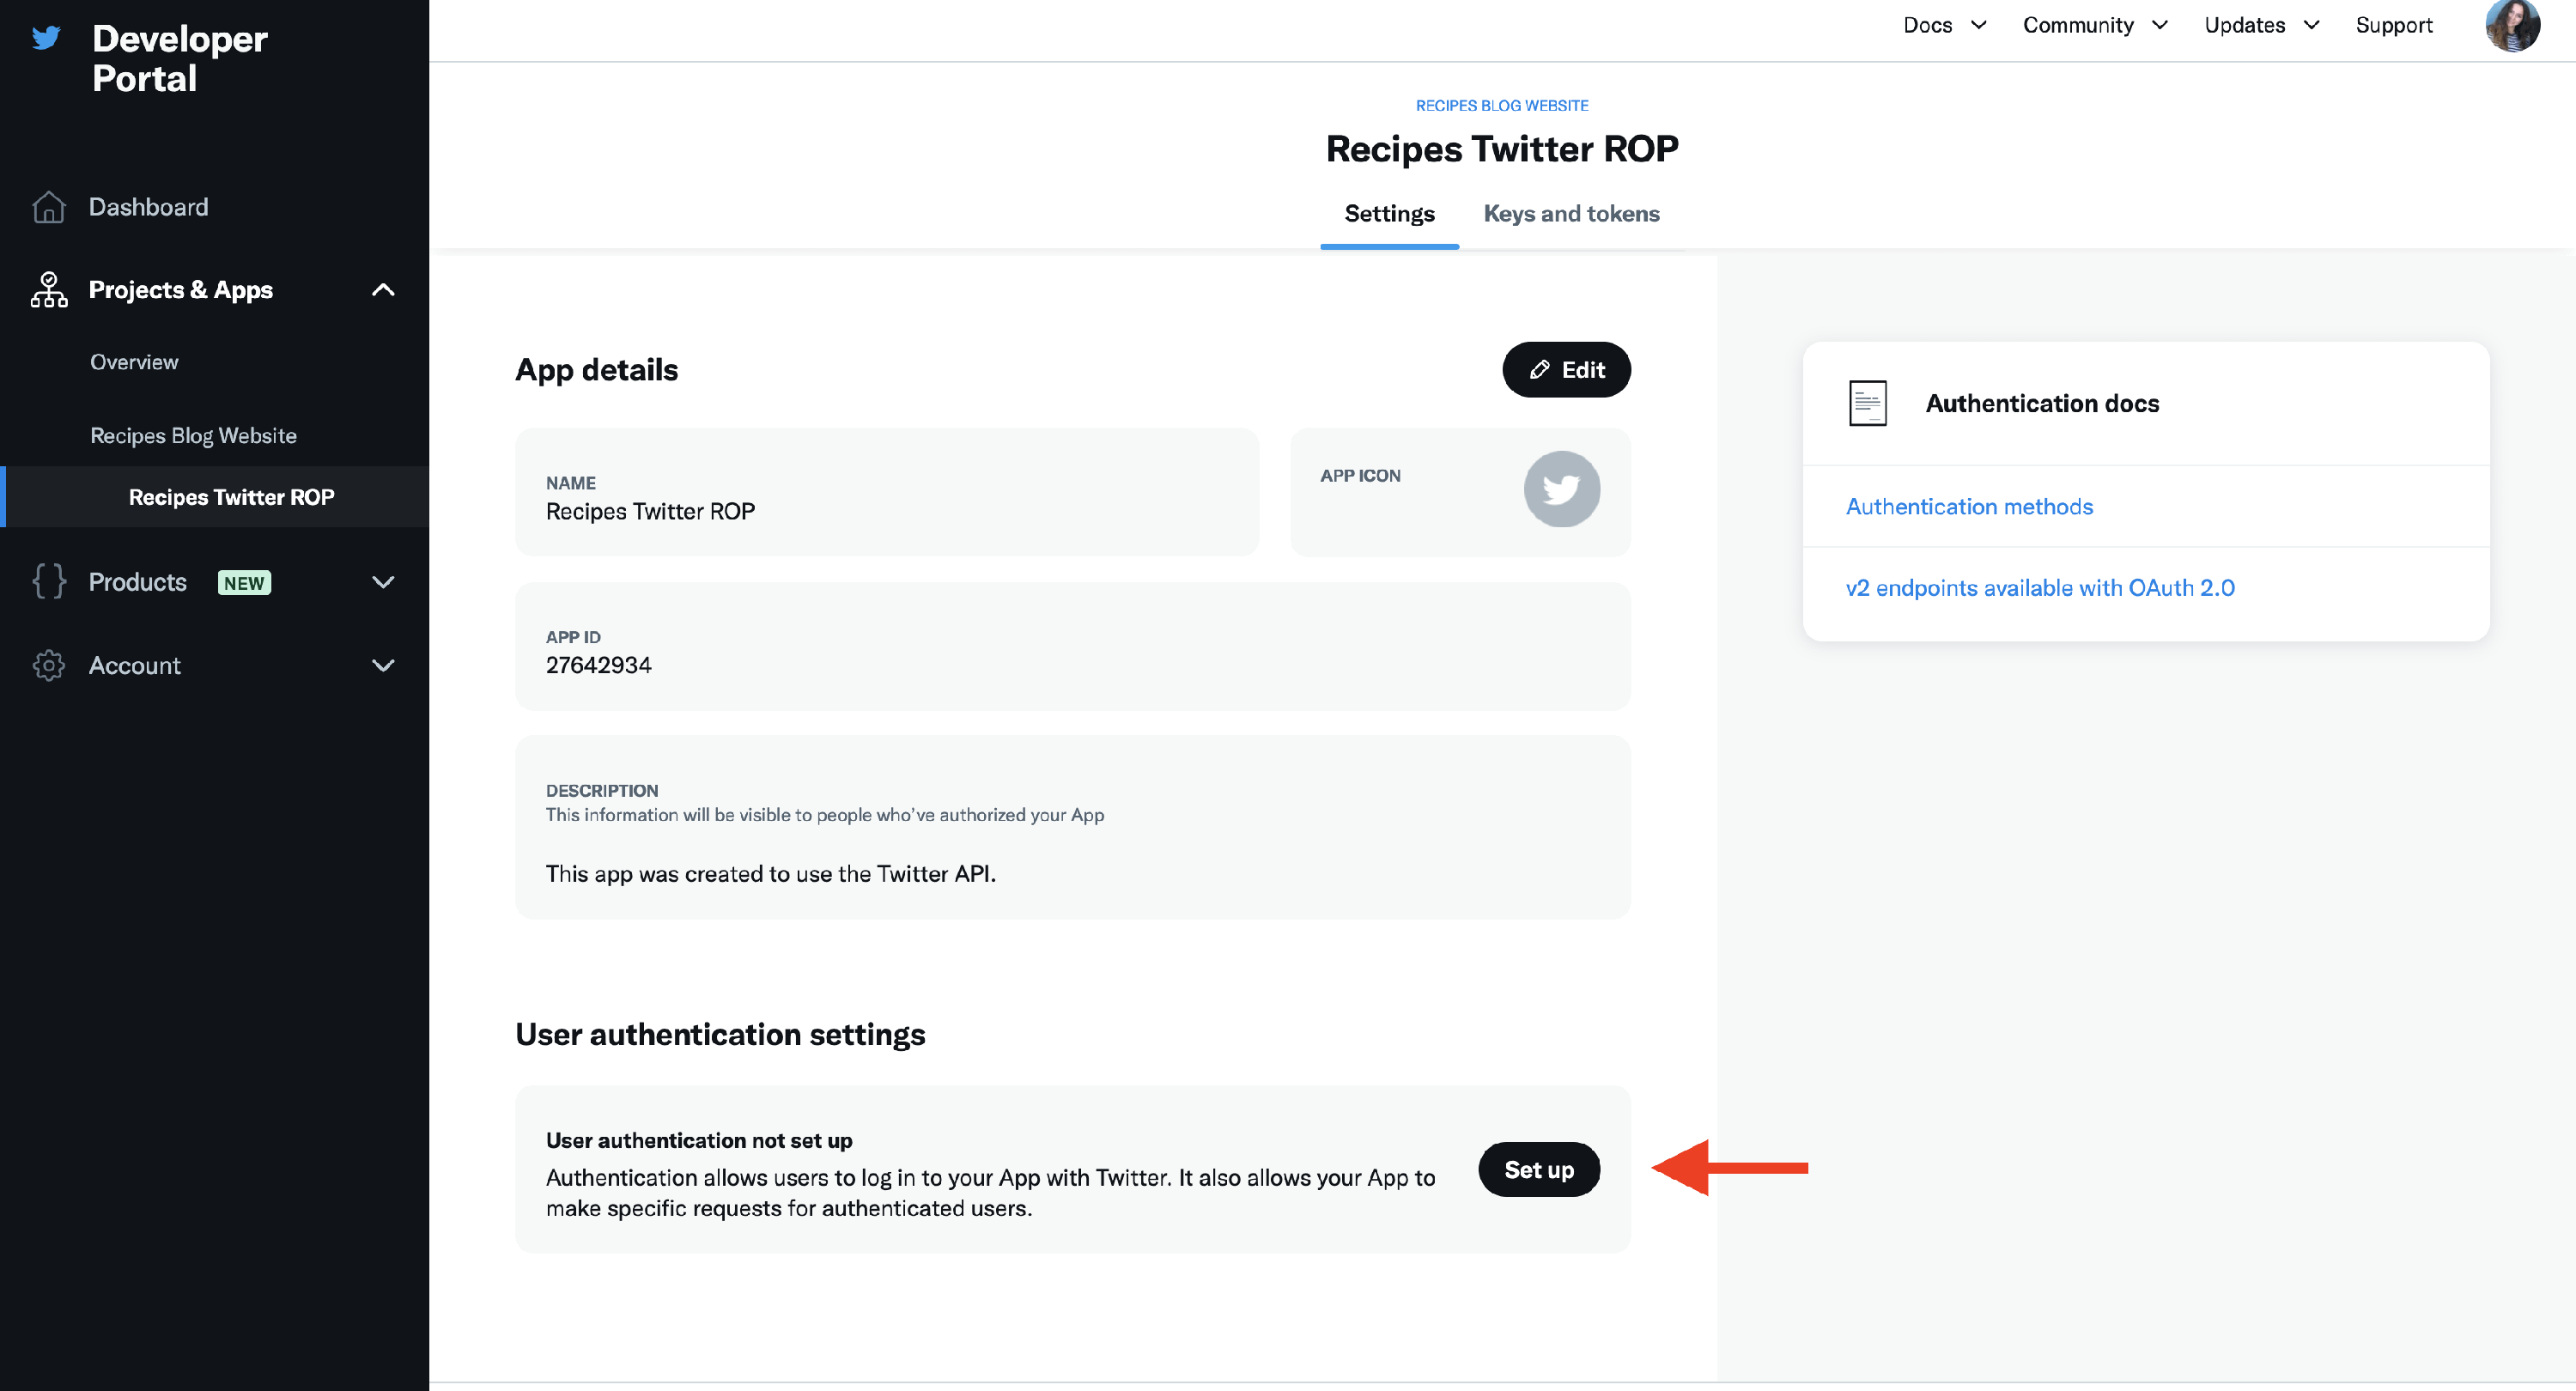2576x1391 pixels.
Task: Open the Updates dropdown menu
Action: [2261, 26]
